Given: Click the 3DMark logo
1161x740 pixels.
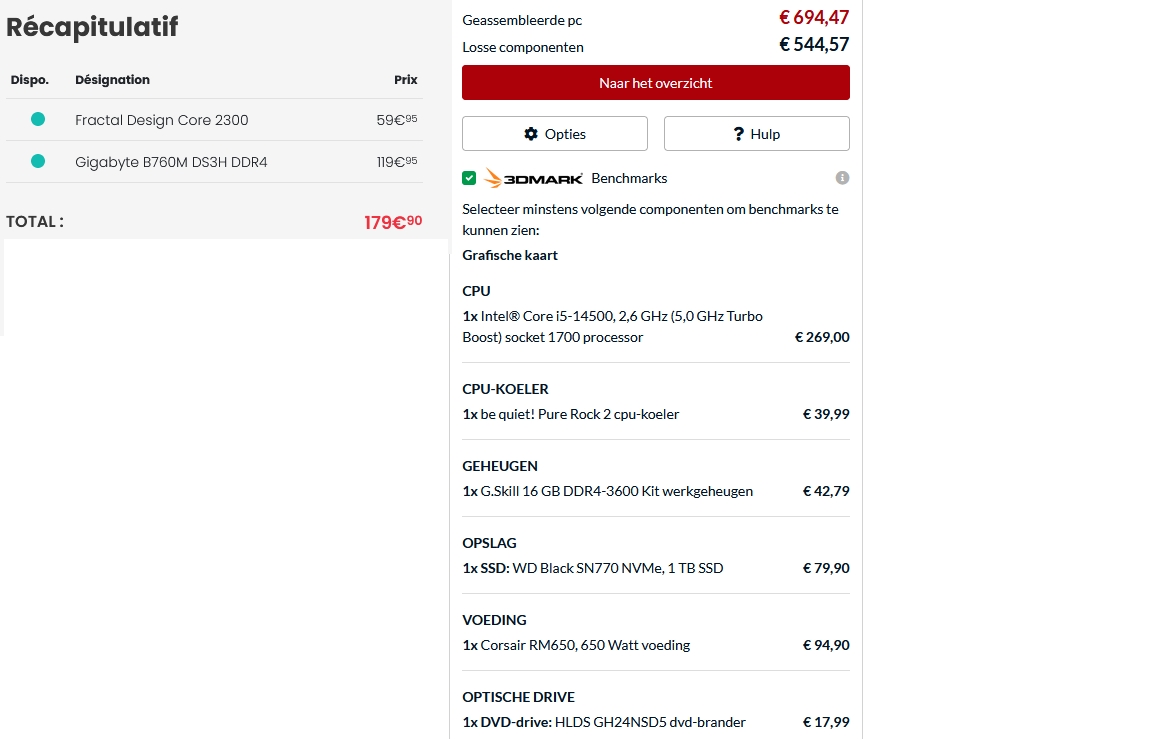Looking at the screenshot, I should click(x=533, y=179).
